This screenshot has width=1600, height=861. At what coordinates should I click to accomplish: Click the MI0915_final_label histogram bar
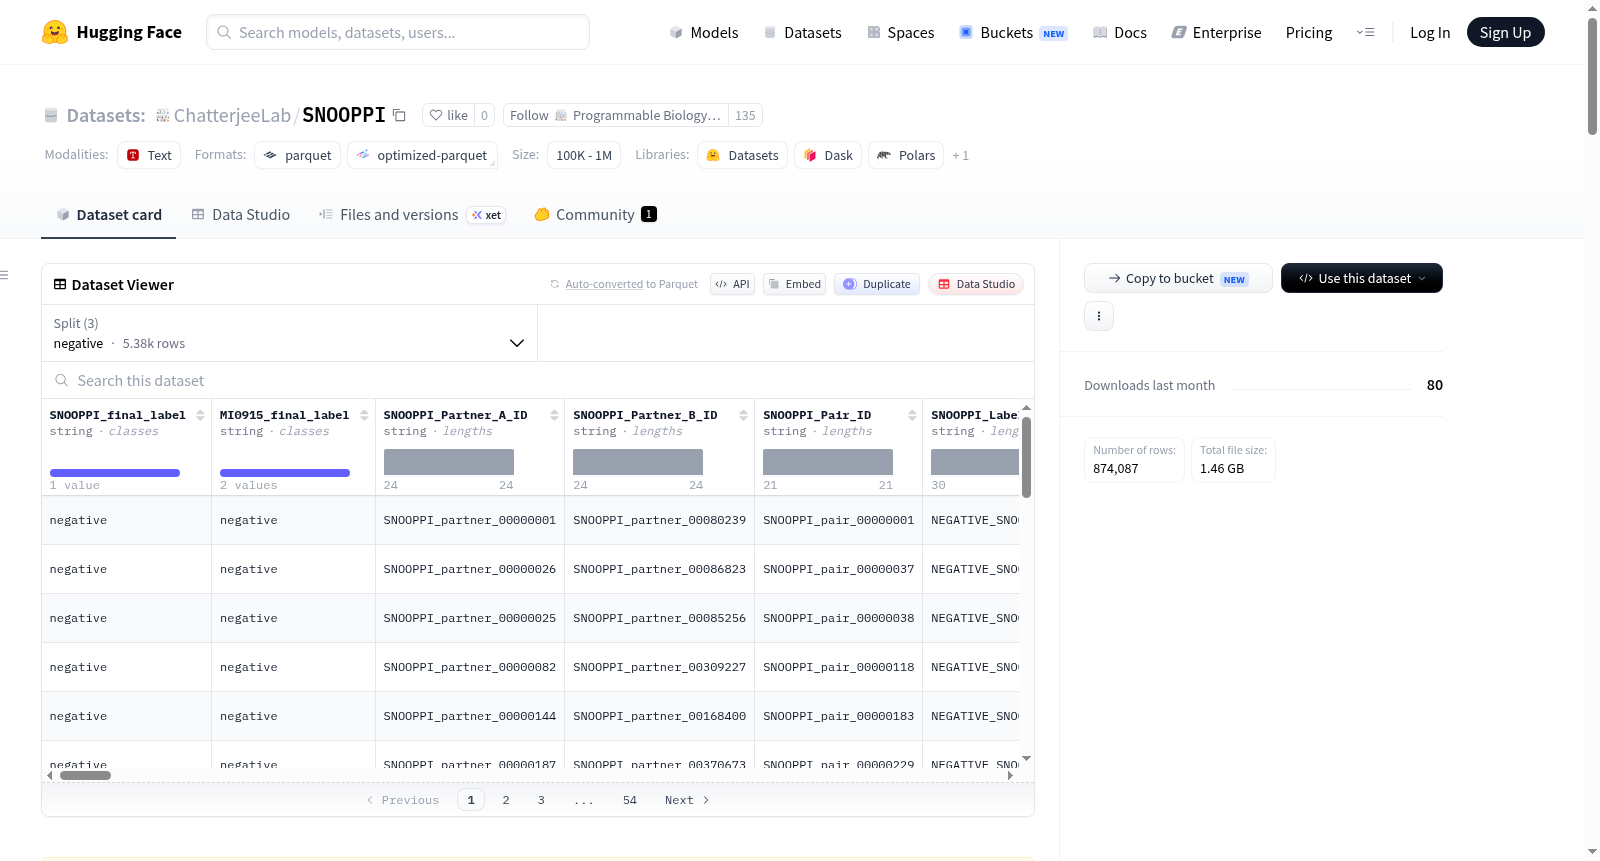285,473
